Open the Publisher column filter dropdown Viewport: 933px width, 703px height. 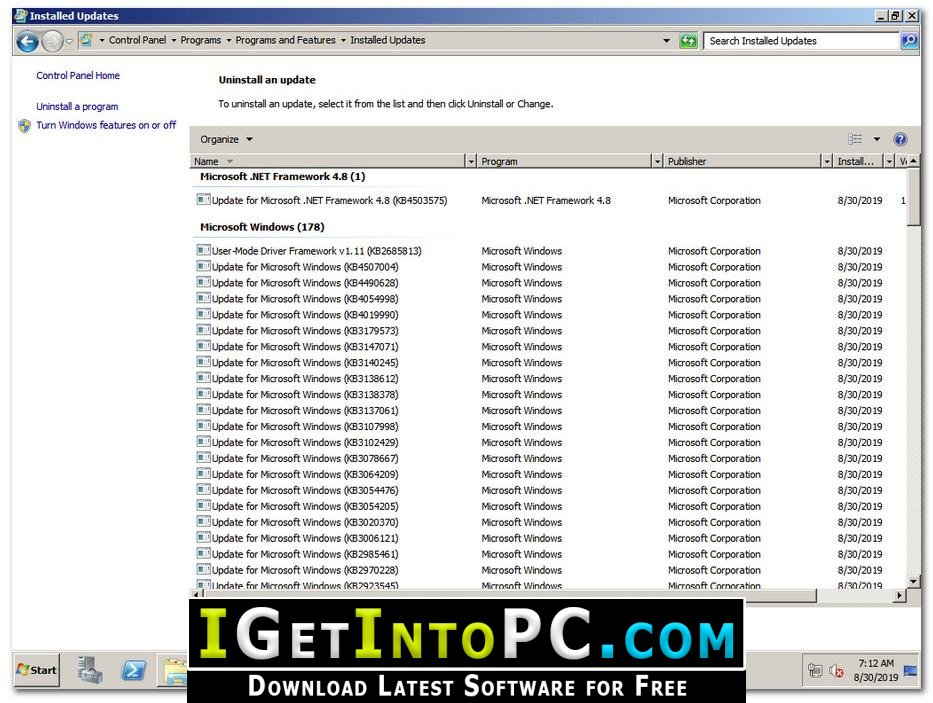[826, 161]
